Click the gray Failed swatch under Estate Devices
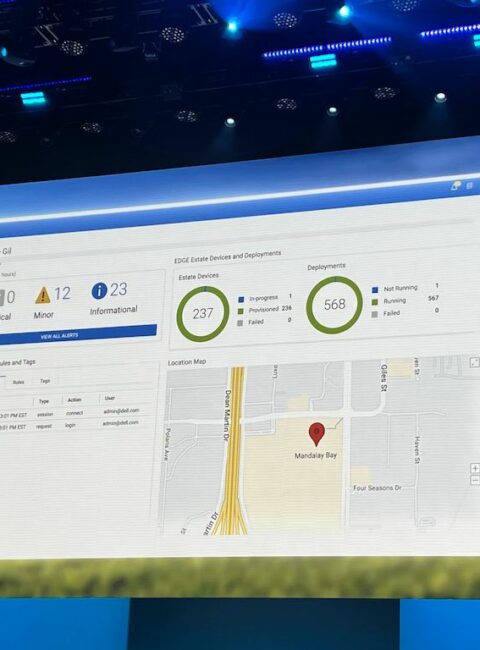The image size is (480, 650). (x=240, y=323)
